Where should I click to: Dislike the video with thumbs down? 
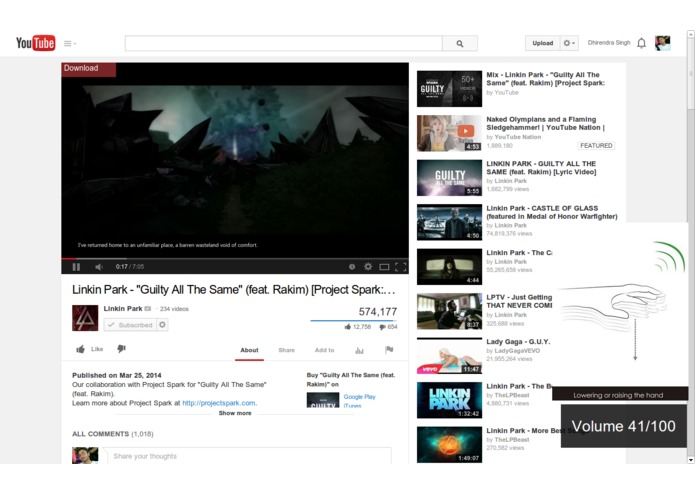(x=121, y=349)
